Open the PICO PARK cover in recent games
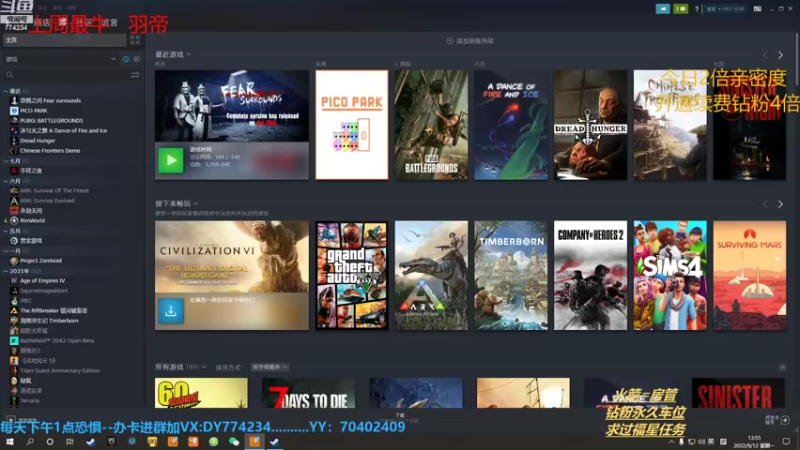Screen dimensions: 800x450 pos(352,125)
